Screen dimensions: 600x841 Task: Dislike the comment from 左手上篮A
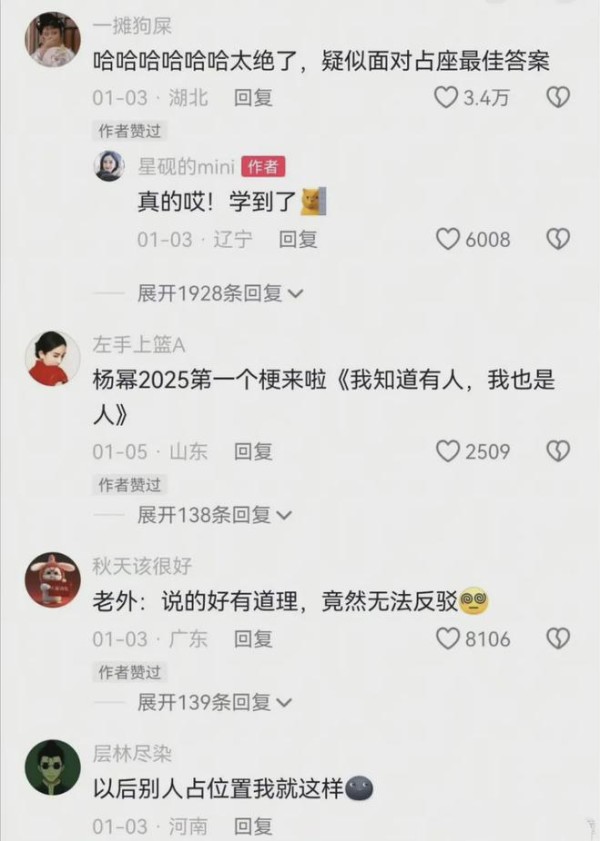558,451
